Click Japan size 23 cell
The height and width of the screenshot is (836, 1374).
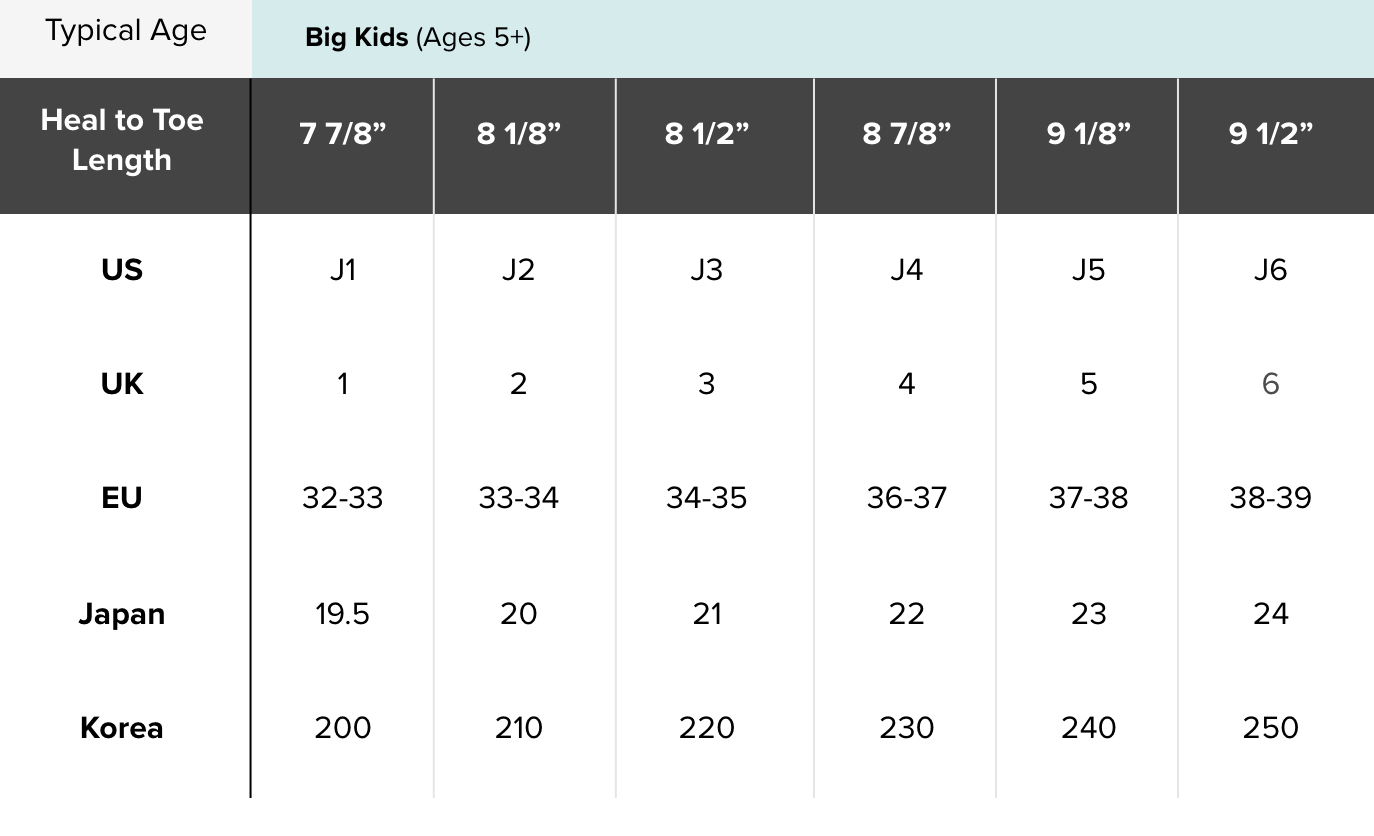click(1088, 613)
